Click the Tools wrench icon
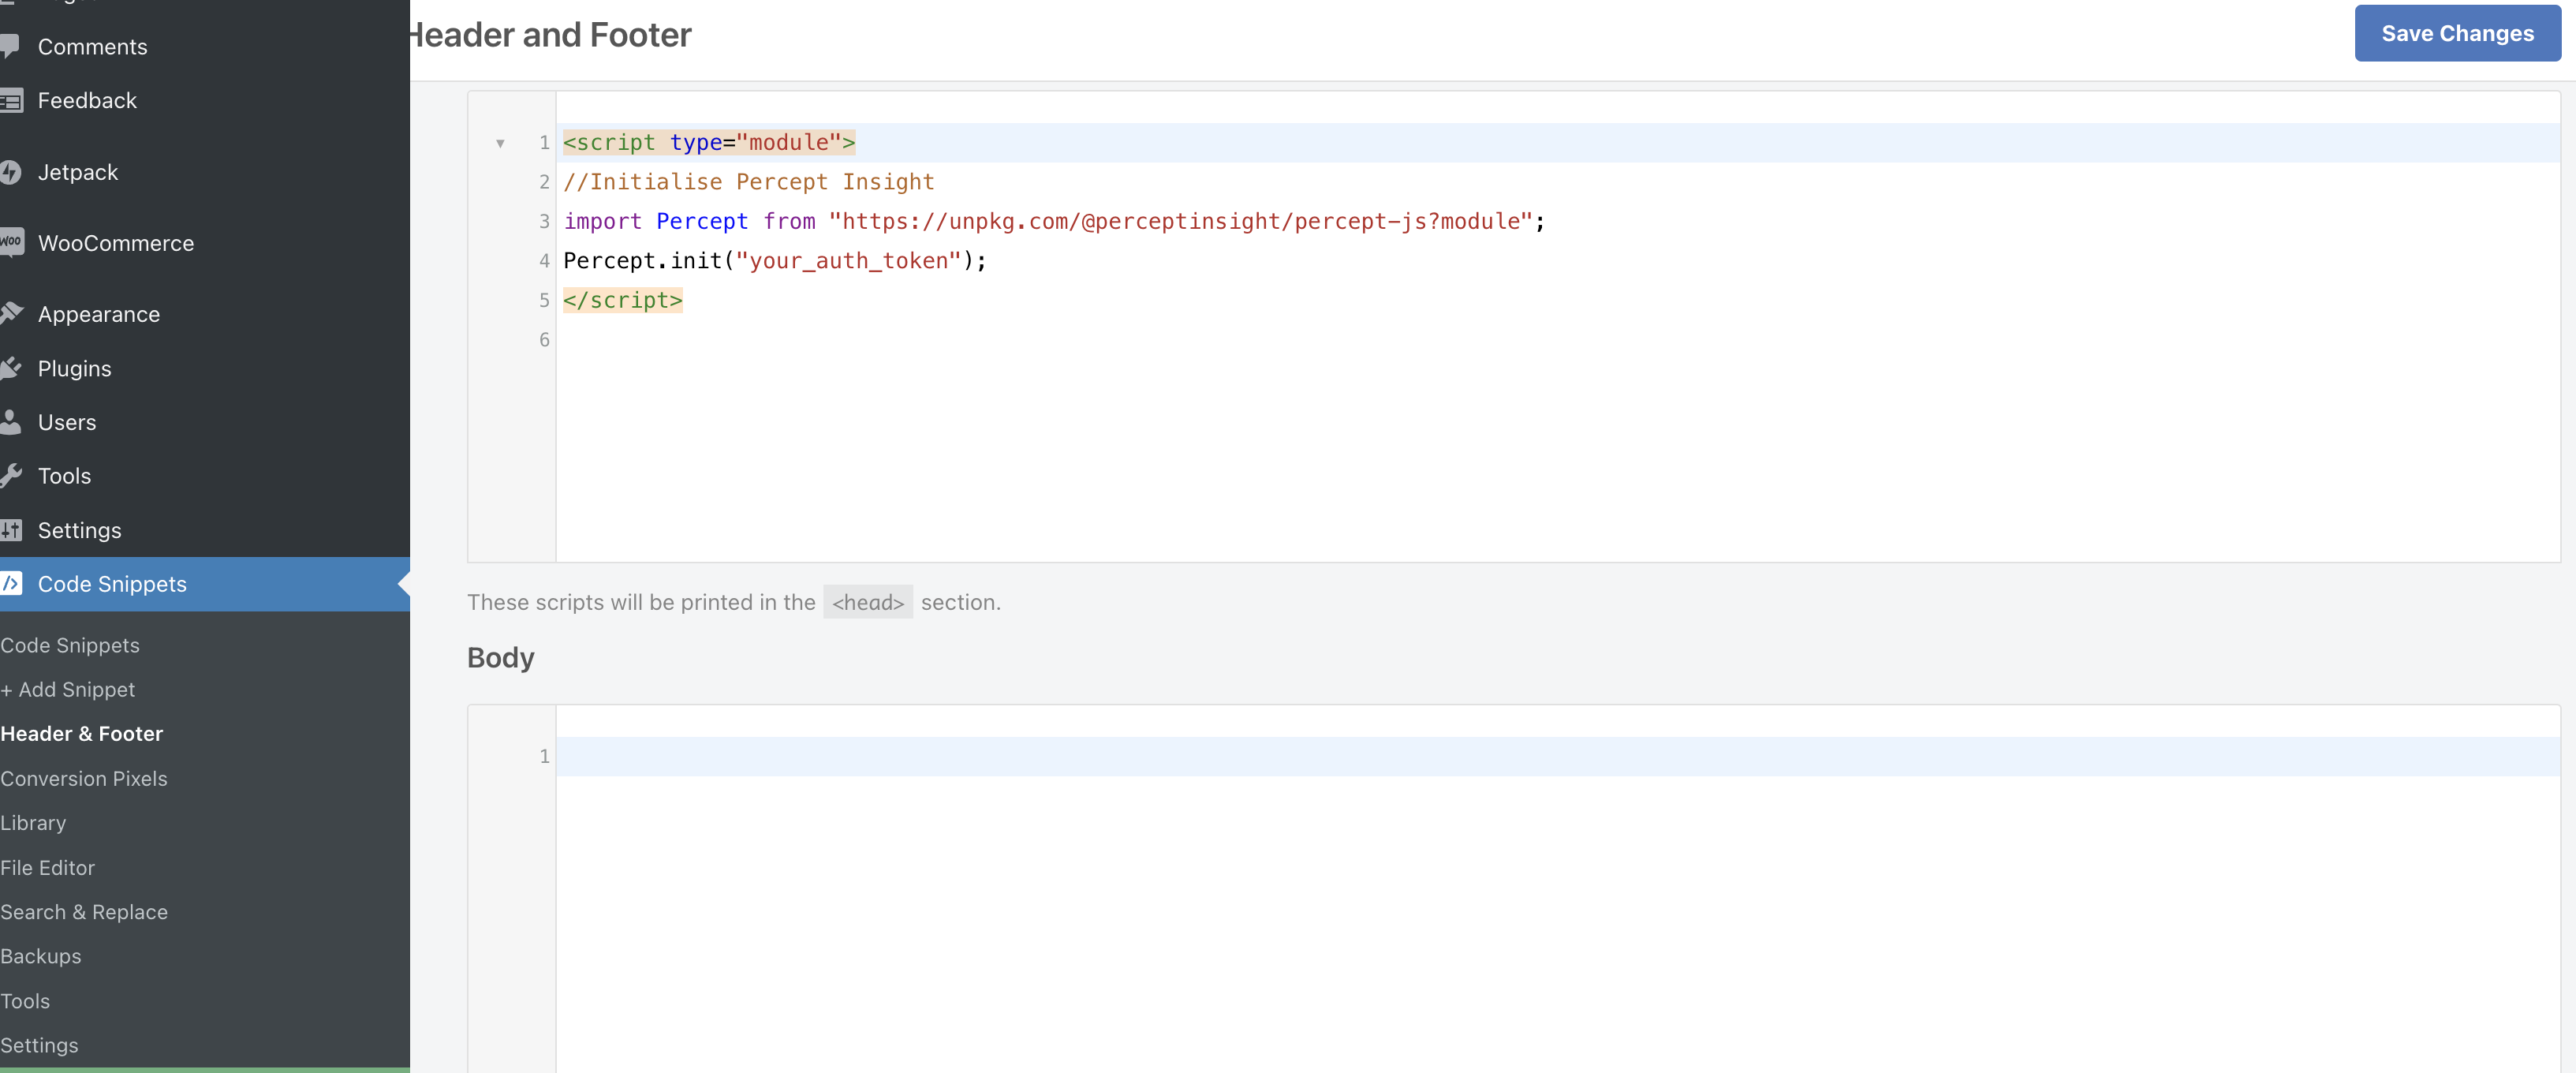The width and height of the screenshot is (2576, 1073). tap(11, 476)
